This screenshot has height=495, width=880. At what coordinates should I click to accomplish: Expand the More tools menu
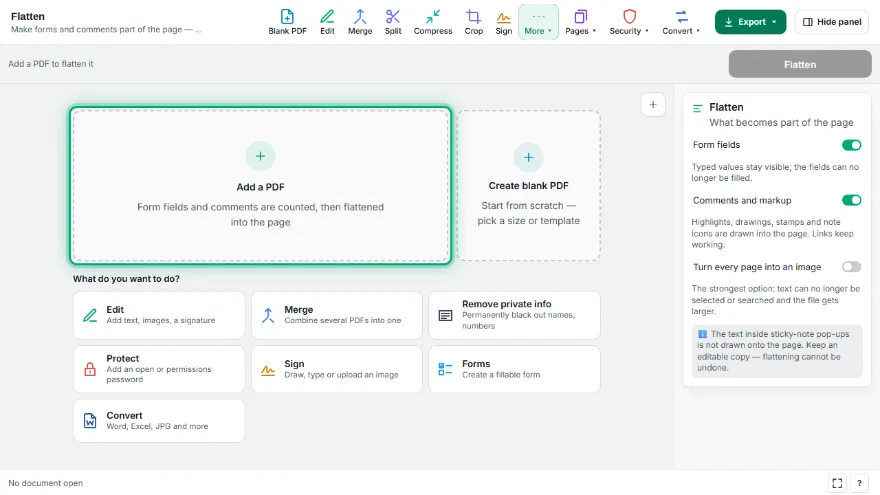point(538,22)
